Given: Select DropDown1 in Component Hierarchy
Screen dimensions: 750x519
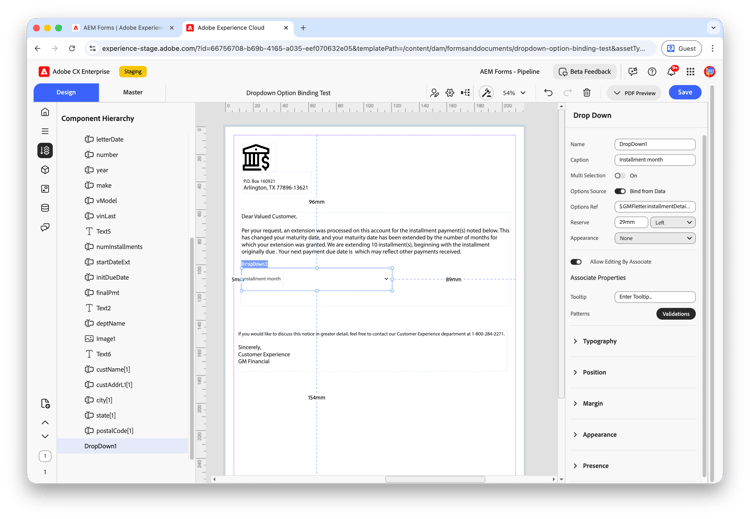Looking at the screenshot, I should 123,446.
